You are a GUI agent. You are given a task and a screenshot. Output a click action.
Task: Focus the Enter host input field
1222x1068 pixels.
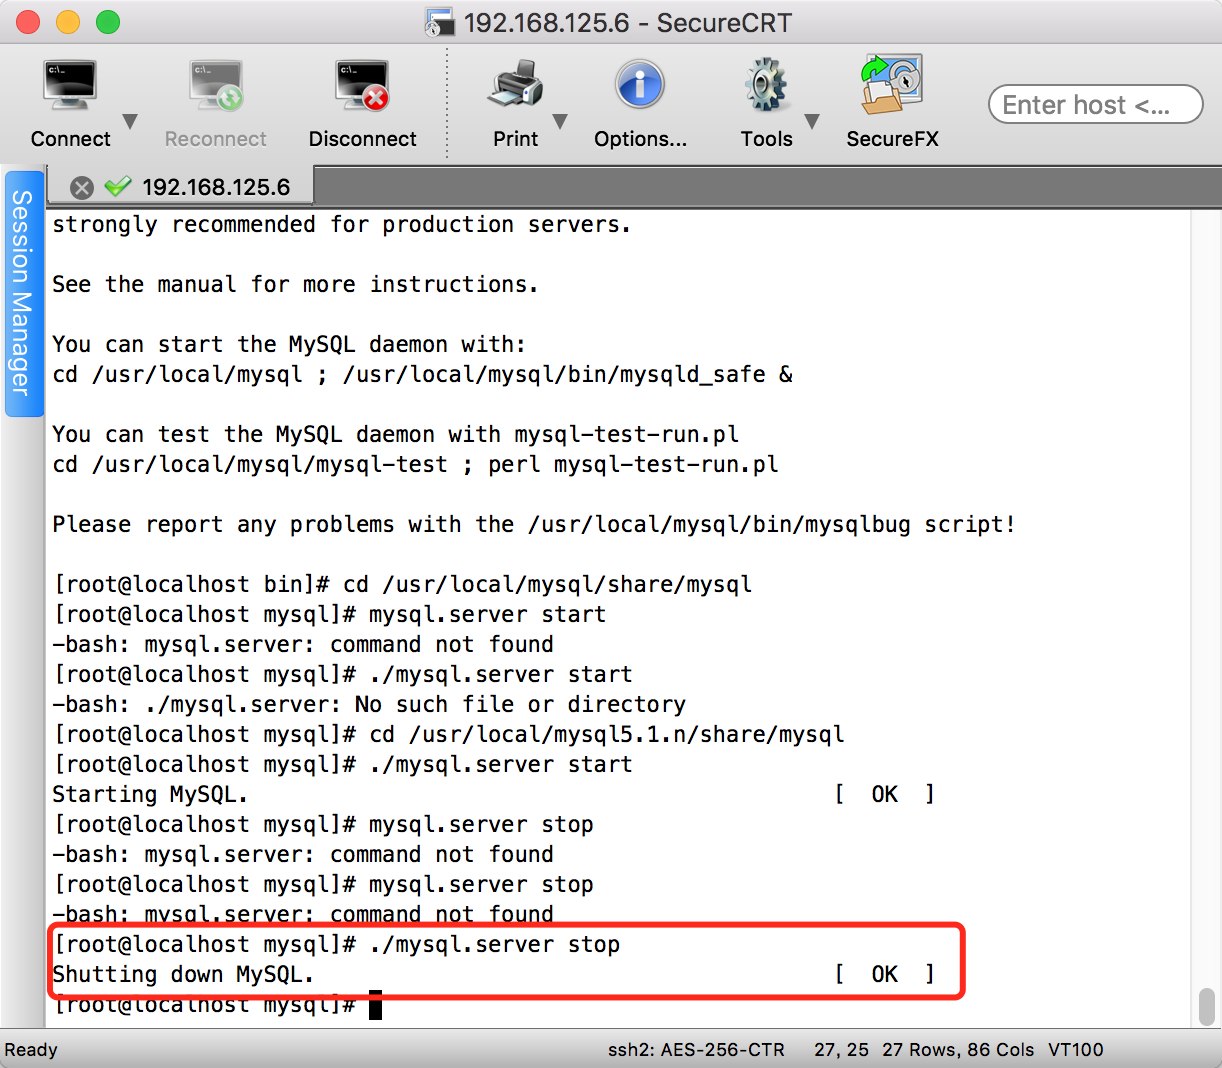1096,104
